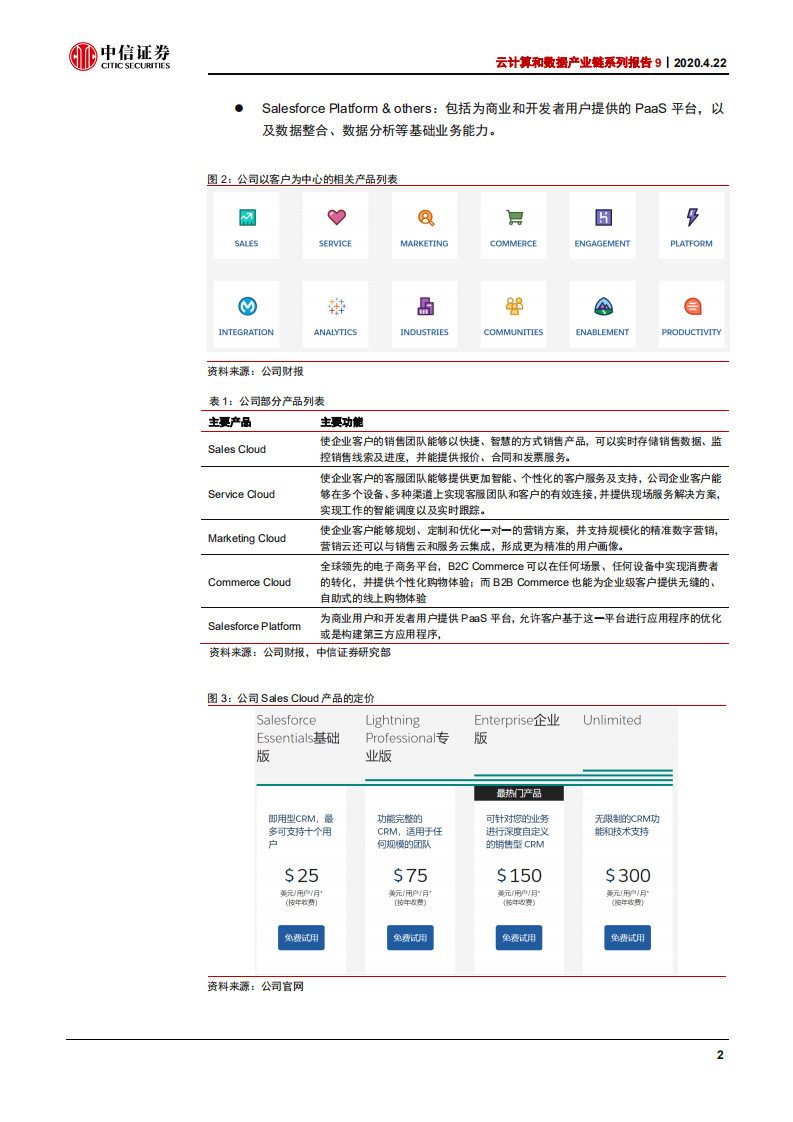Image resolution: width=793 pixels, height=1122 pixels.
Task: Click the 图 2 figure caption
Action: (302, 179)
